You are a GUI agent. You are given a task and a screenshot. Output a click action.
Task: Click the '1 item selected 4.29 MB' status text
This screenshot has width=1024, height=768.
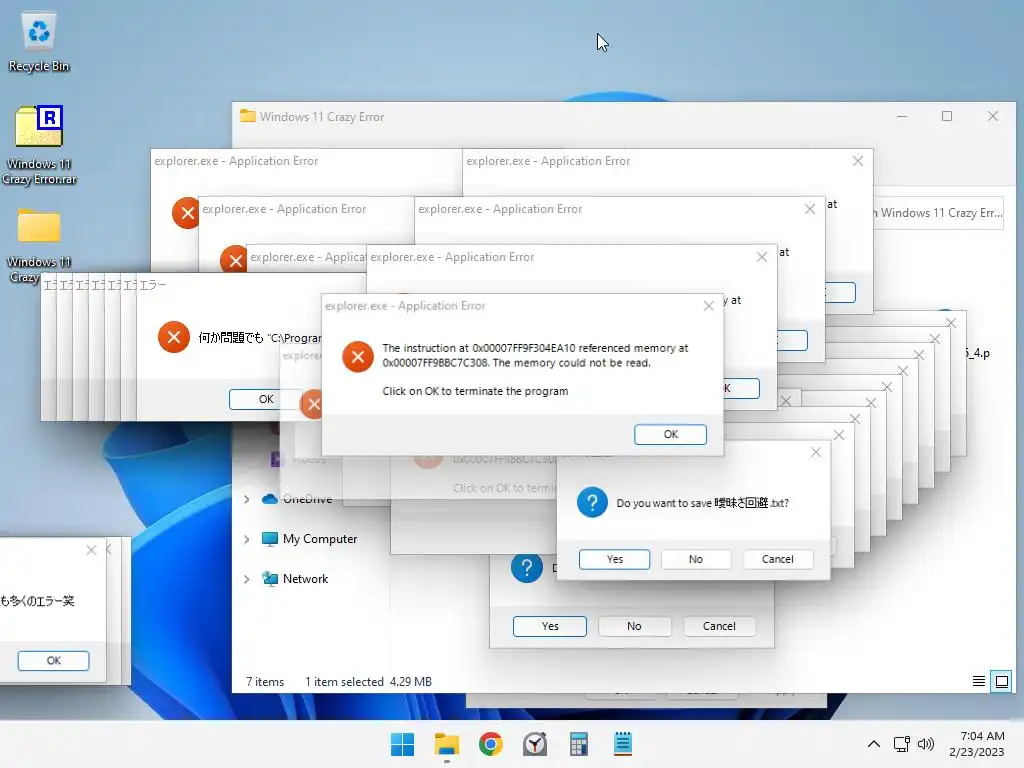click(x=368, y=682)
